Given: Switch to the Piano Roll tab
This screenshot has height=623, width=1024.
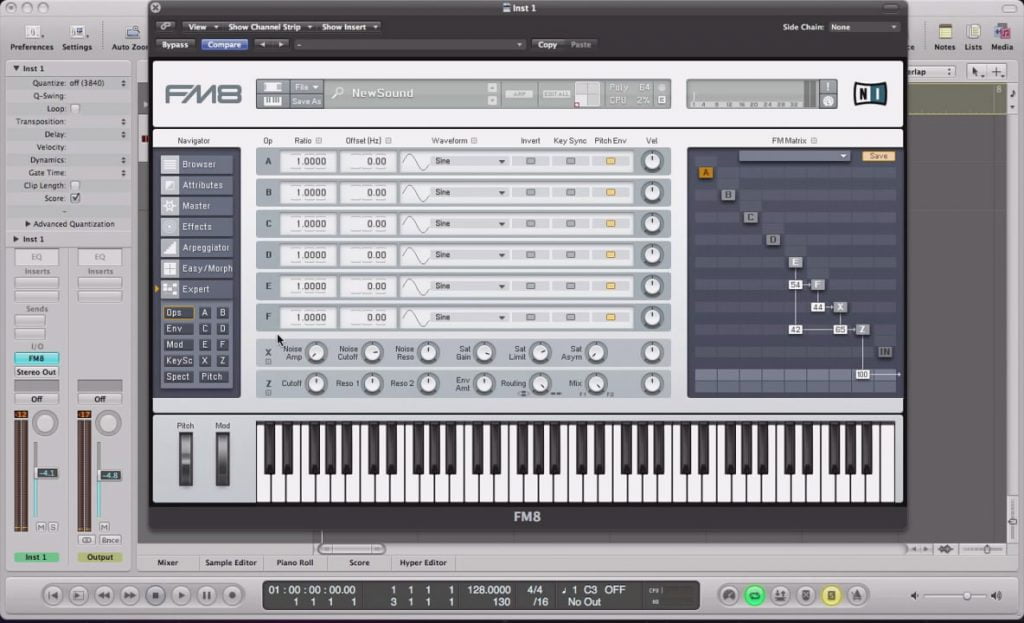Looking at the screenshot, I should [x=295, y=562].
